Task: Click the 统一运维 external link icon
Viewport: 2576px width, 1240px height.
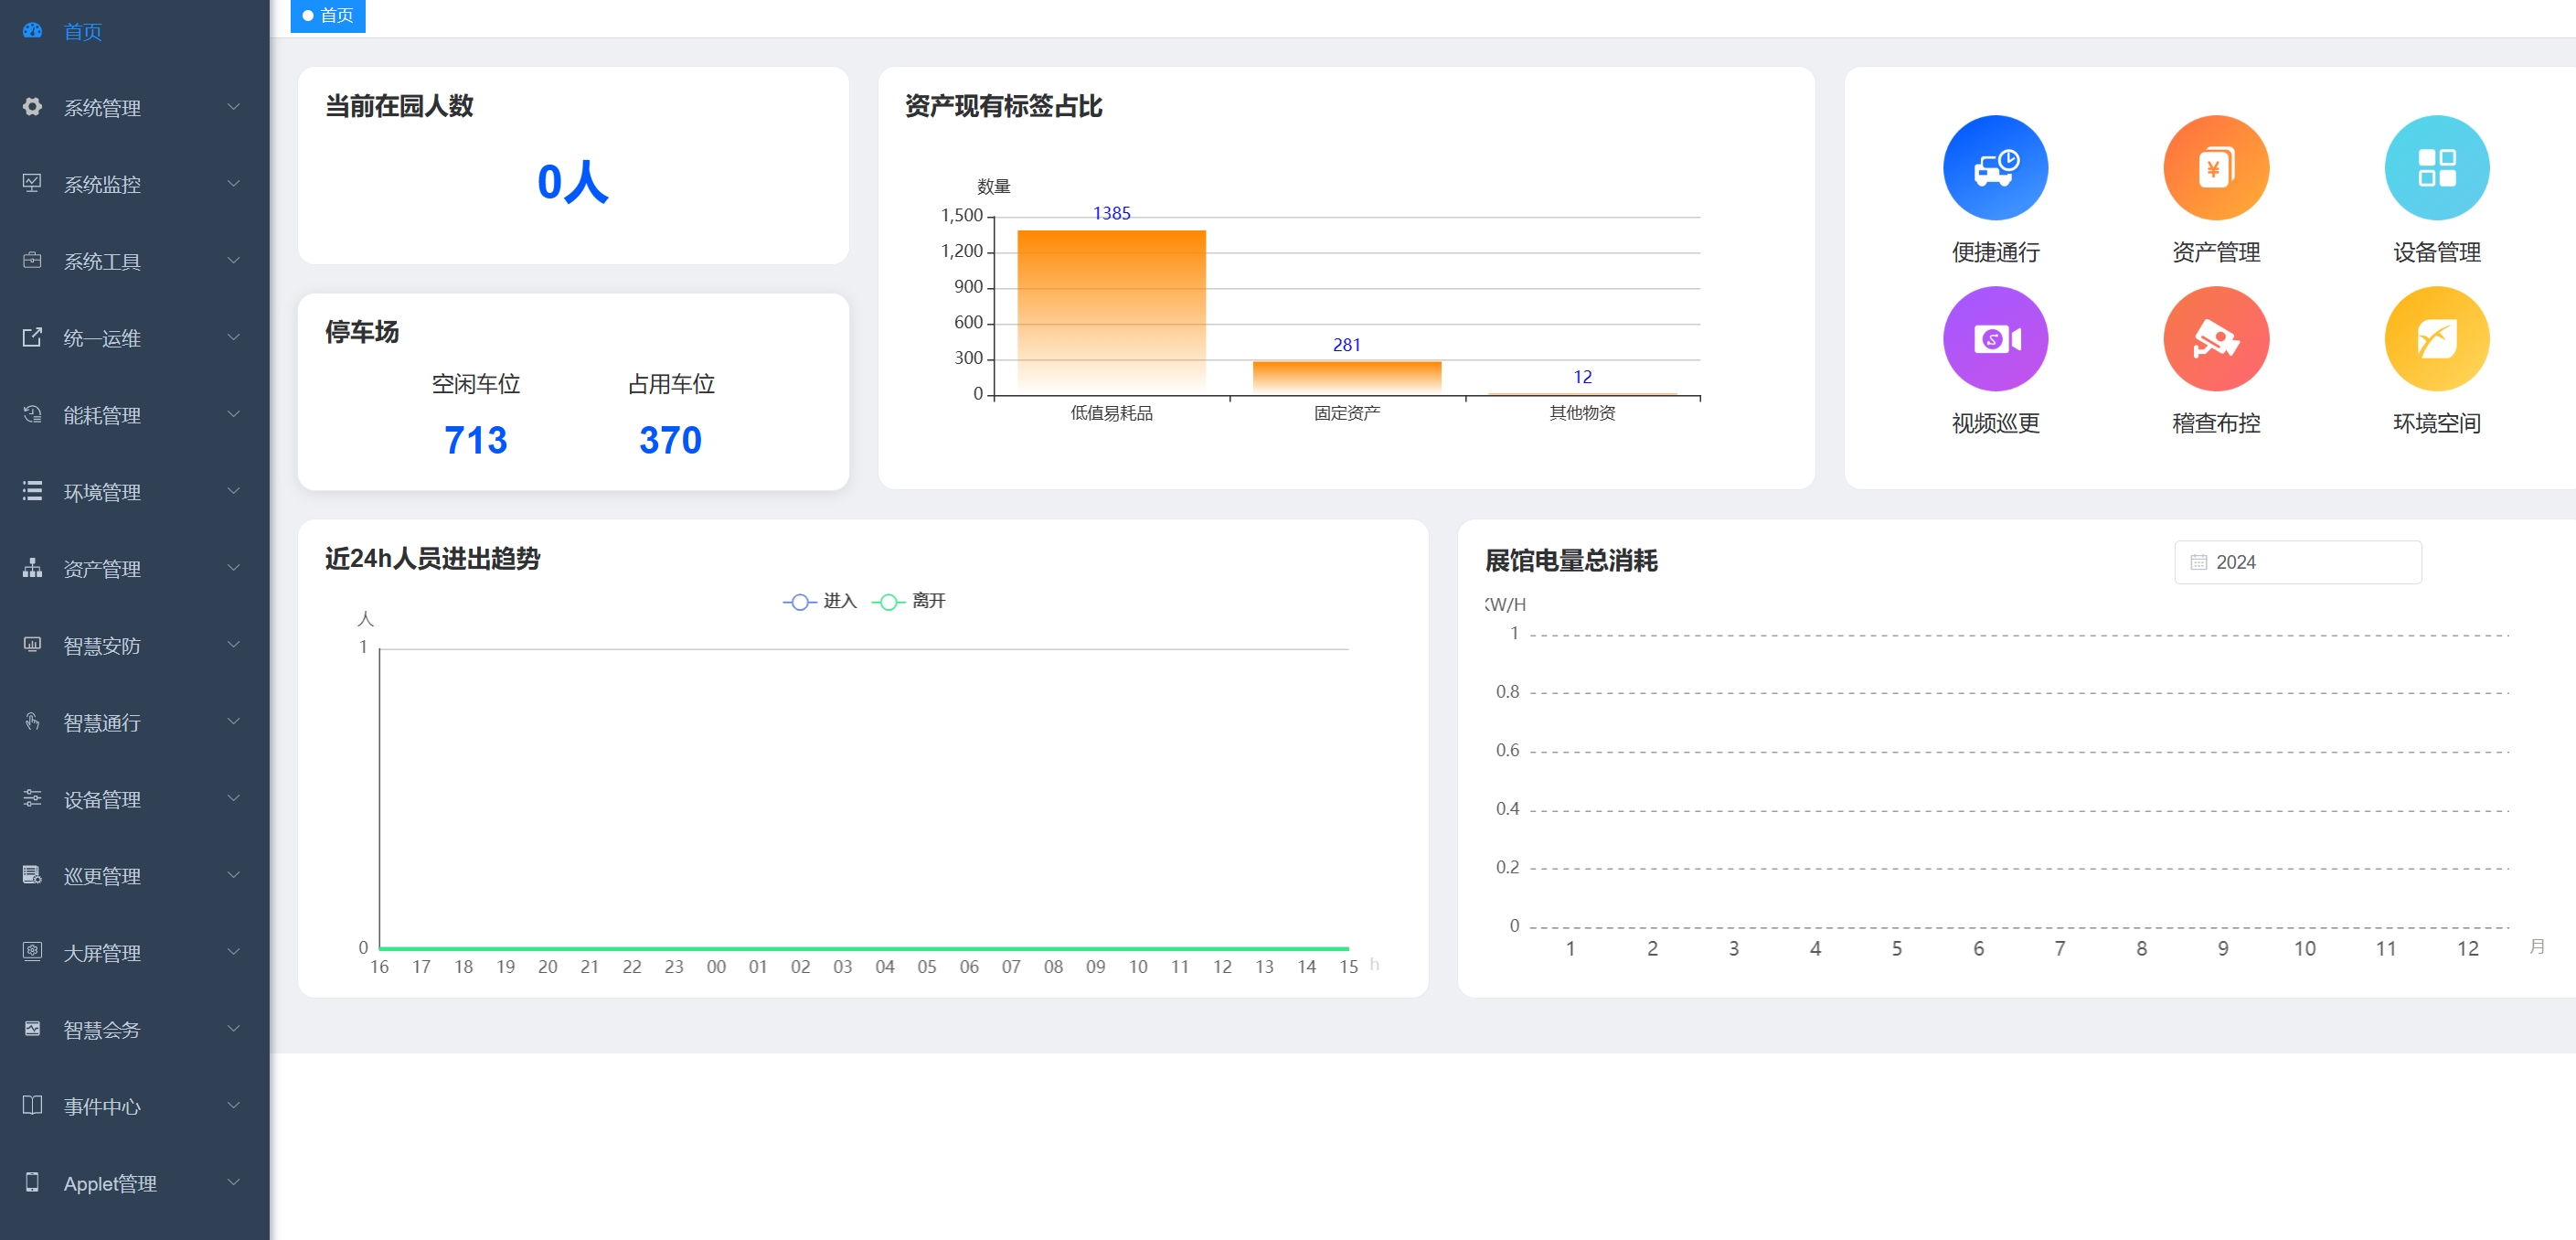Action: coord(32,337)
